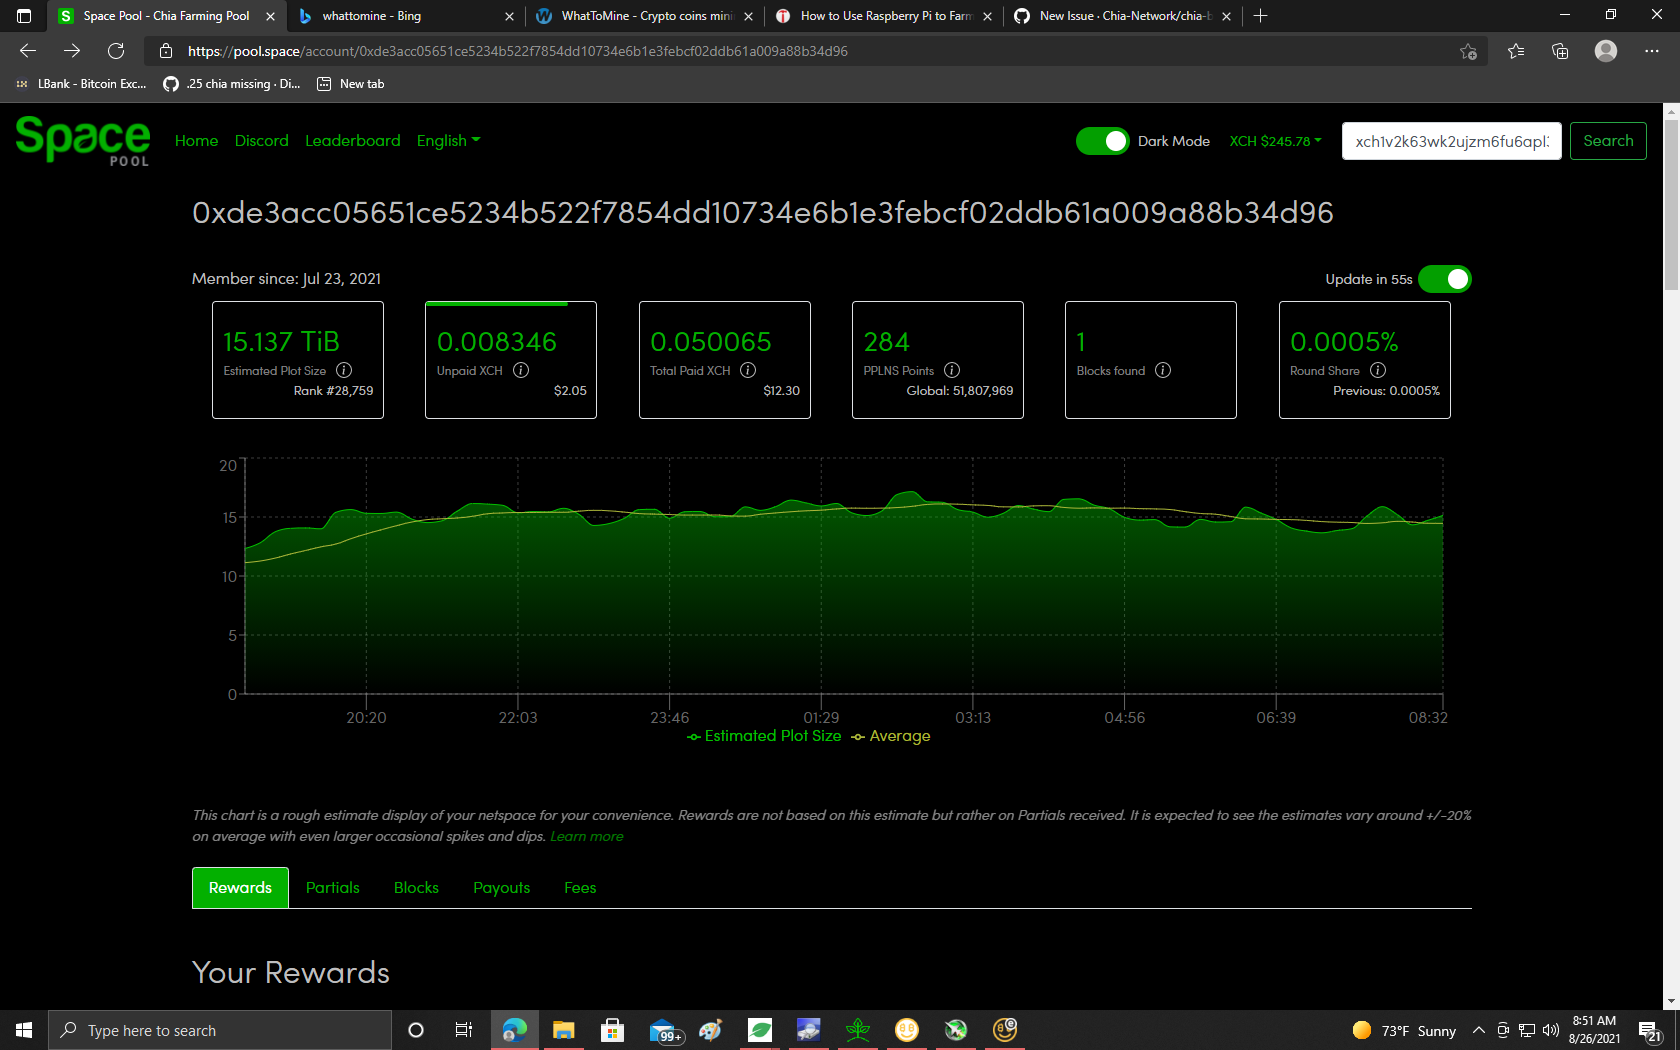Click the Windows taskbar search box

(x=220, y=1030)
